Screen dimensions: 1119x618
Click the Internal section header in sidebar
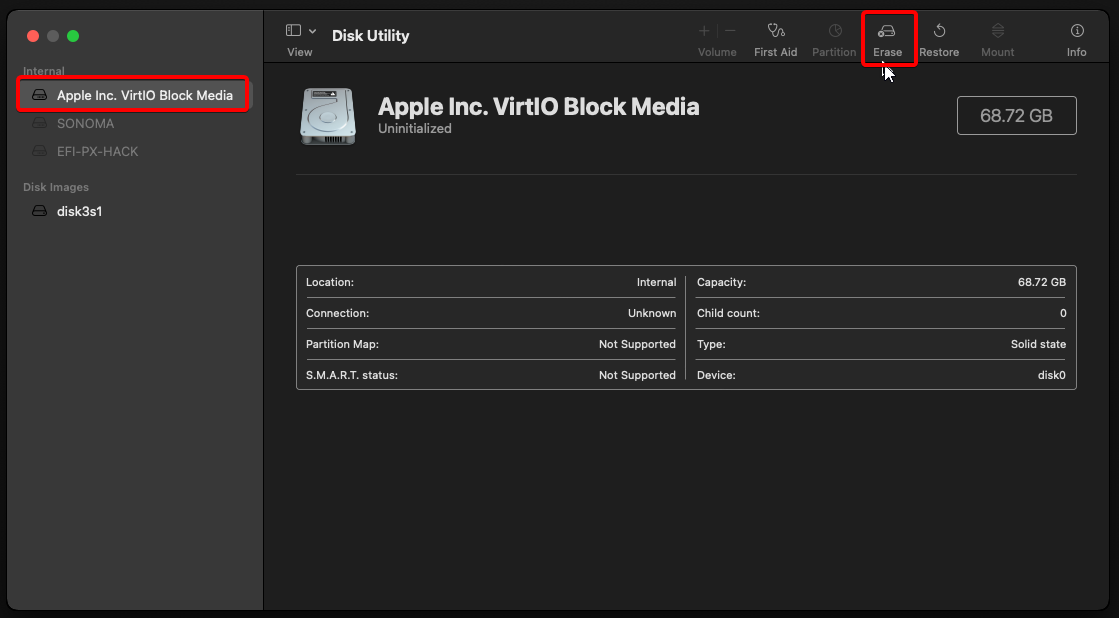pyautogui.click(x=44, y=71)
